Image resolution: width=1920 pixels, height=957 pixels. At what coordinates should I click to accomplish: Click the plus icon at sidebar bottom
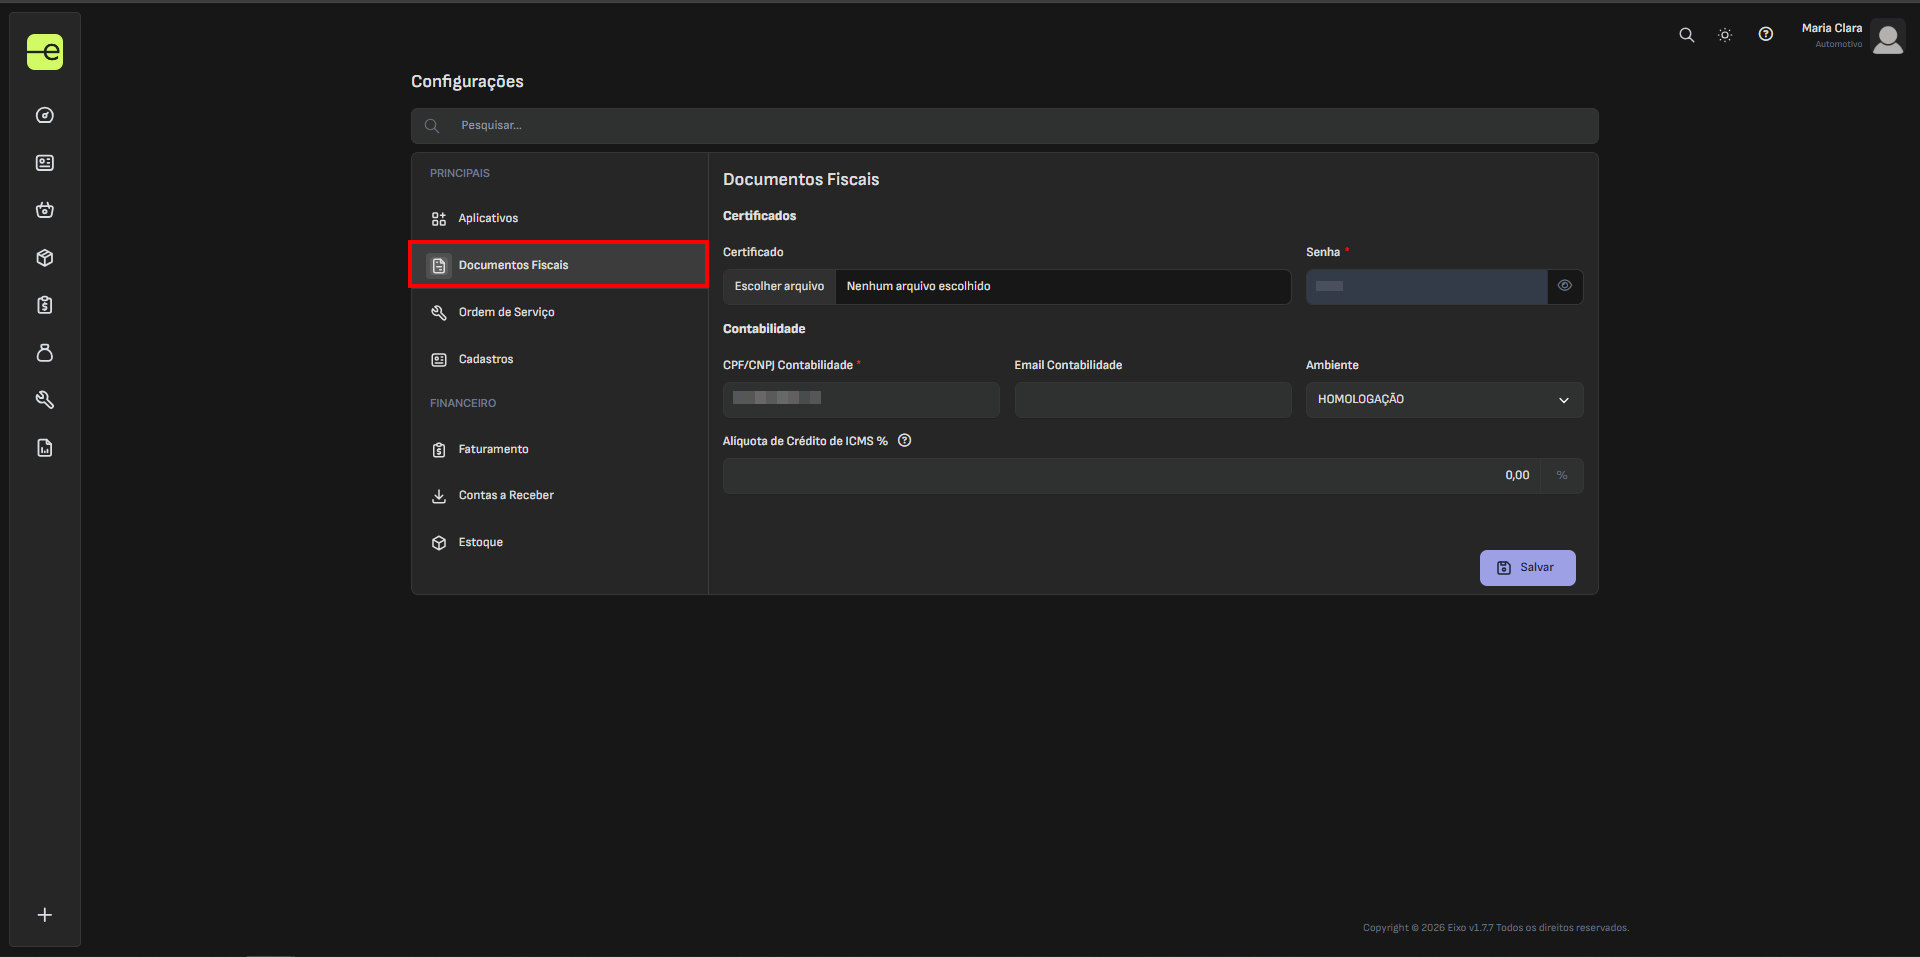point(45,915)
